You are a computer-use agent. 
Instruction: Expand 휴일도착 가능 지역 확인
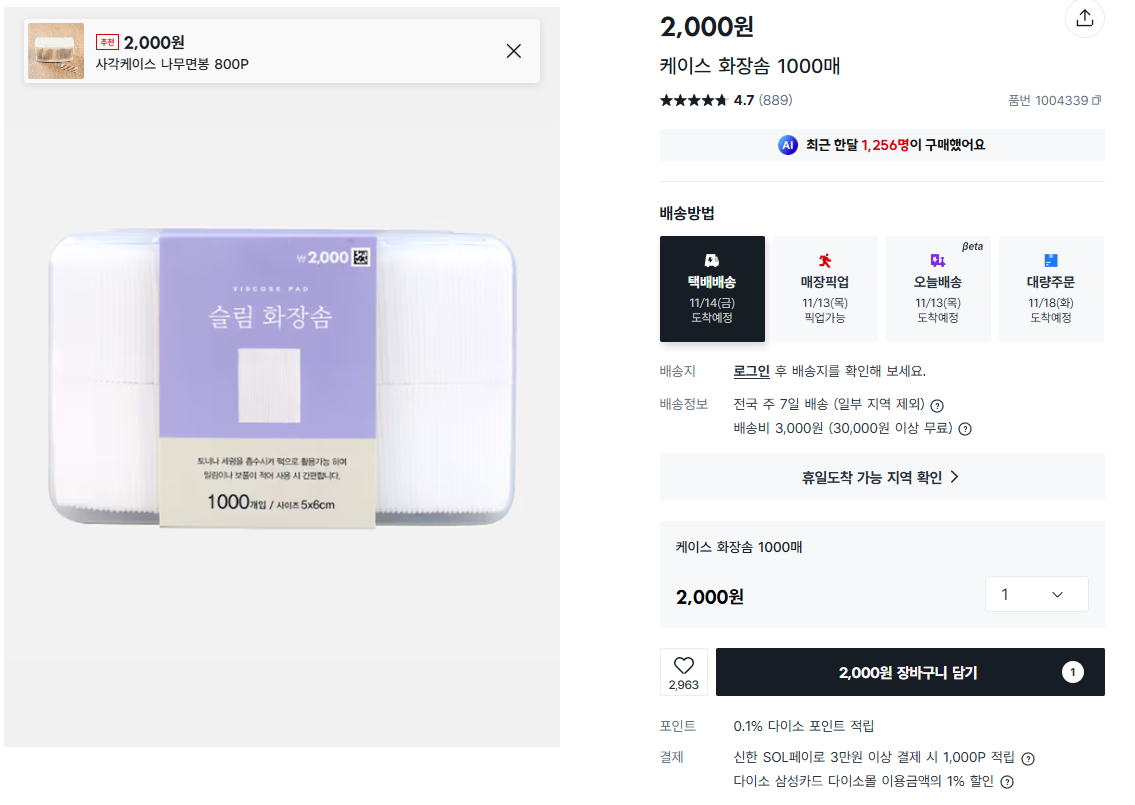tap(881, 477)
